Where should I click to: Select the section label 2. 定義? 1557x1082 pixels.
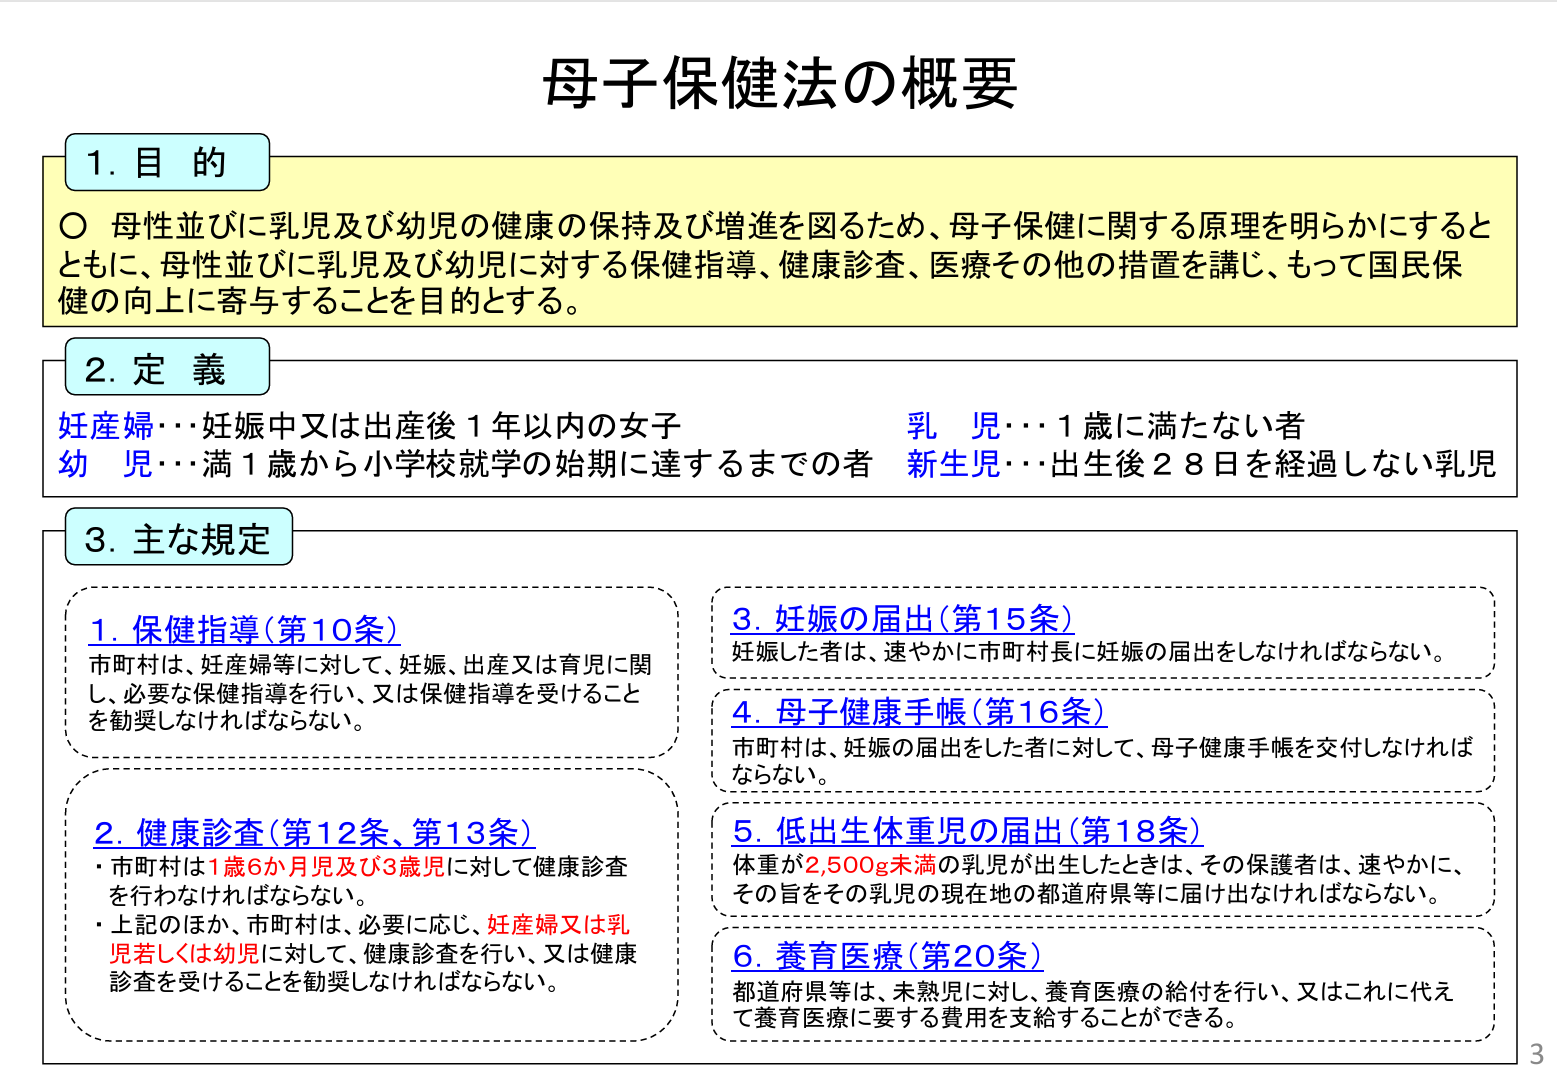click(x=167, y=367)
